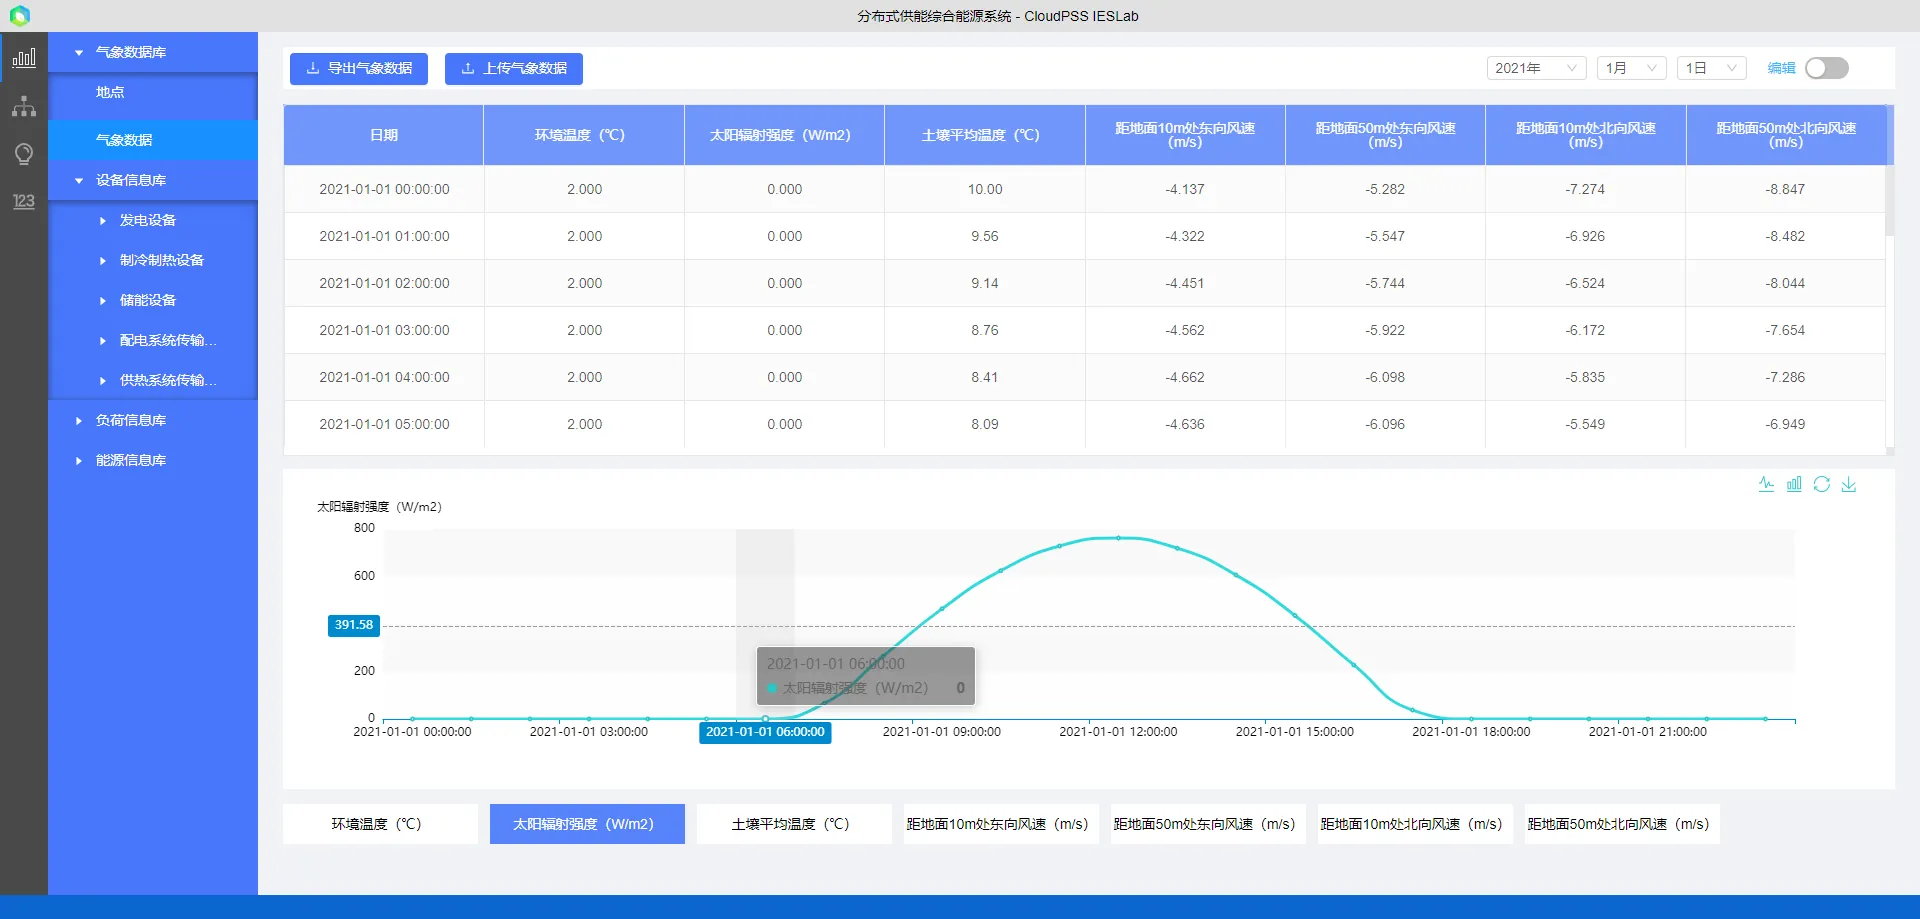
Task: Show 距地面50m处北向风速 chart series
Action: click(1622, 824)
